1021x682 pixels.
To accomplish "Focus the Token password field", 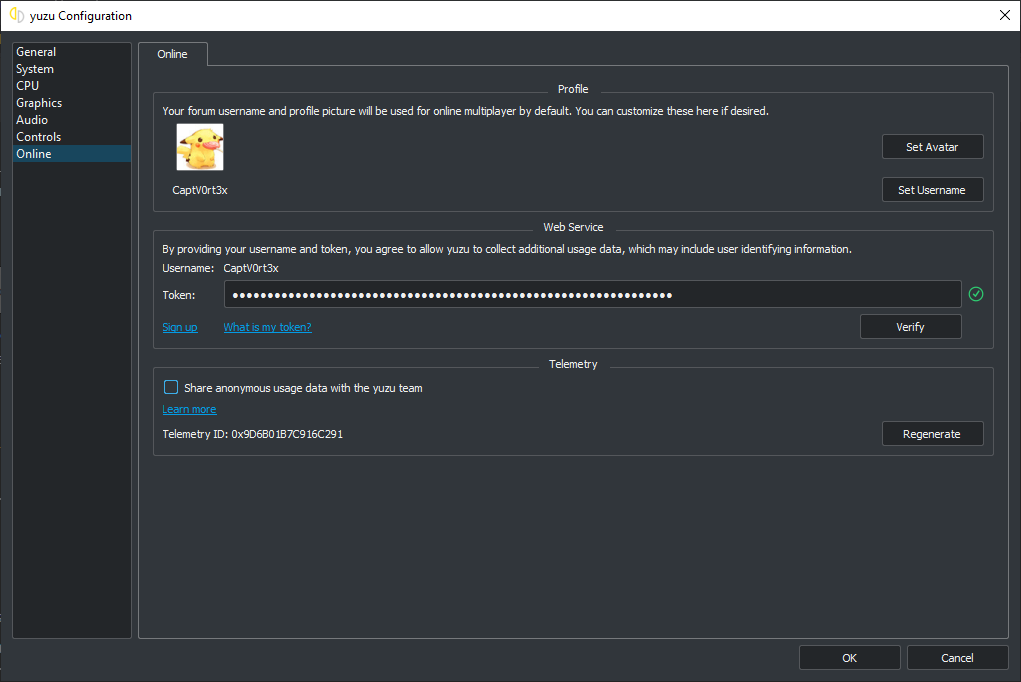I will (593, 294).
